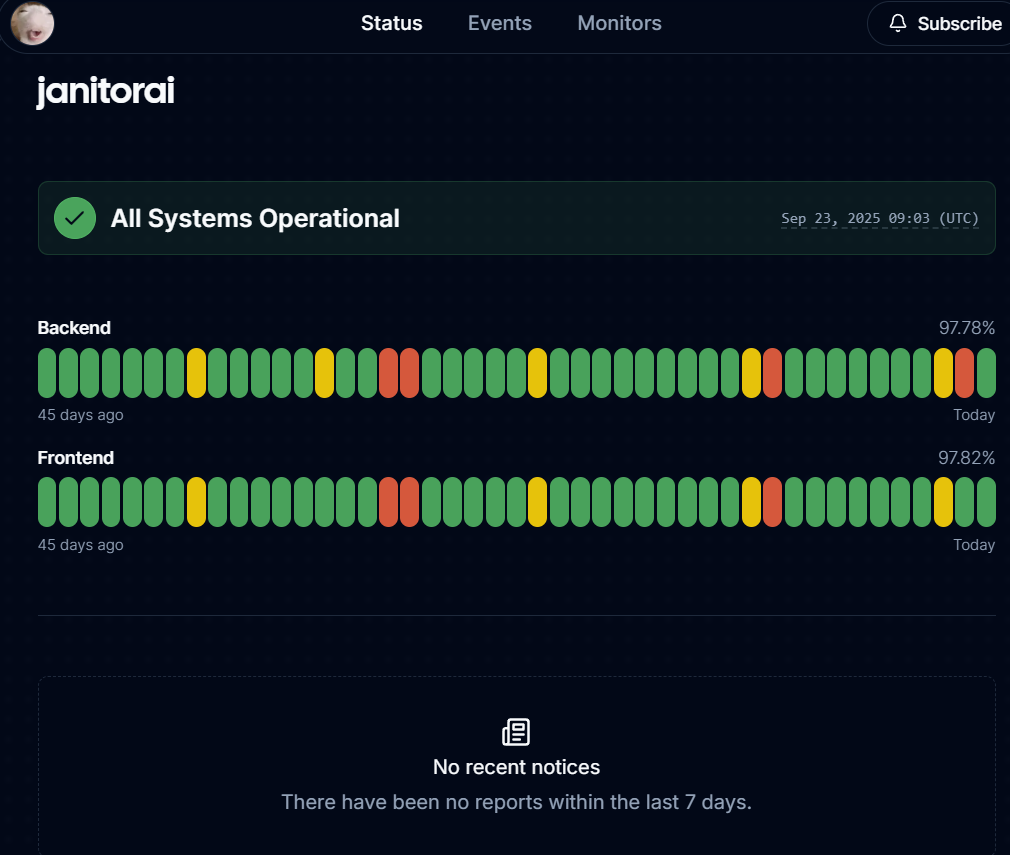
Task: Click the Sep 23, 2025 timestamp
Action: [880, 218]
